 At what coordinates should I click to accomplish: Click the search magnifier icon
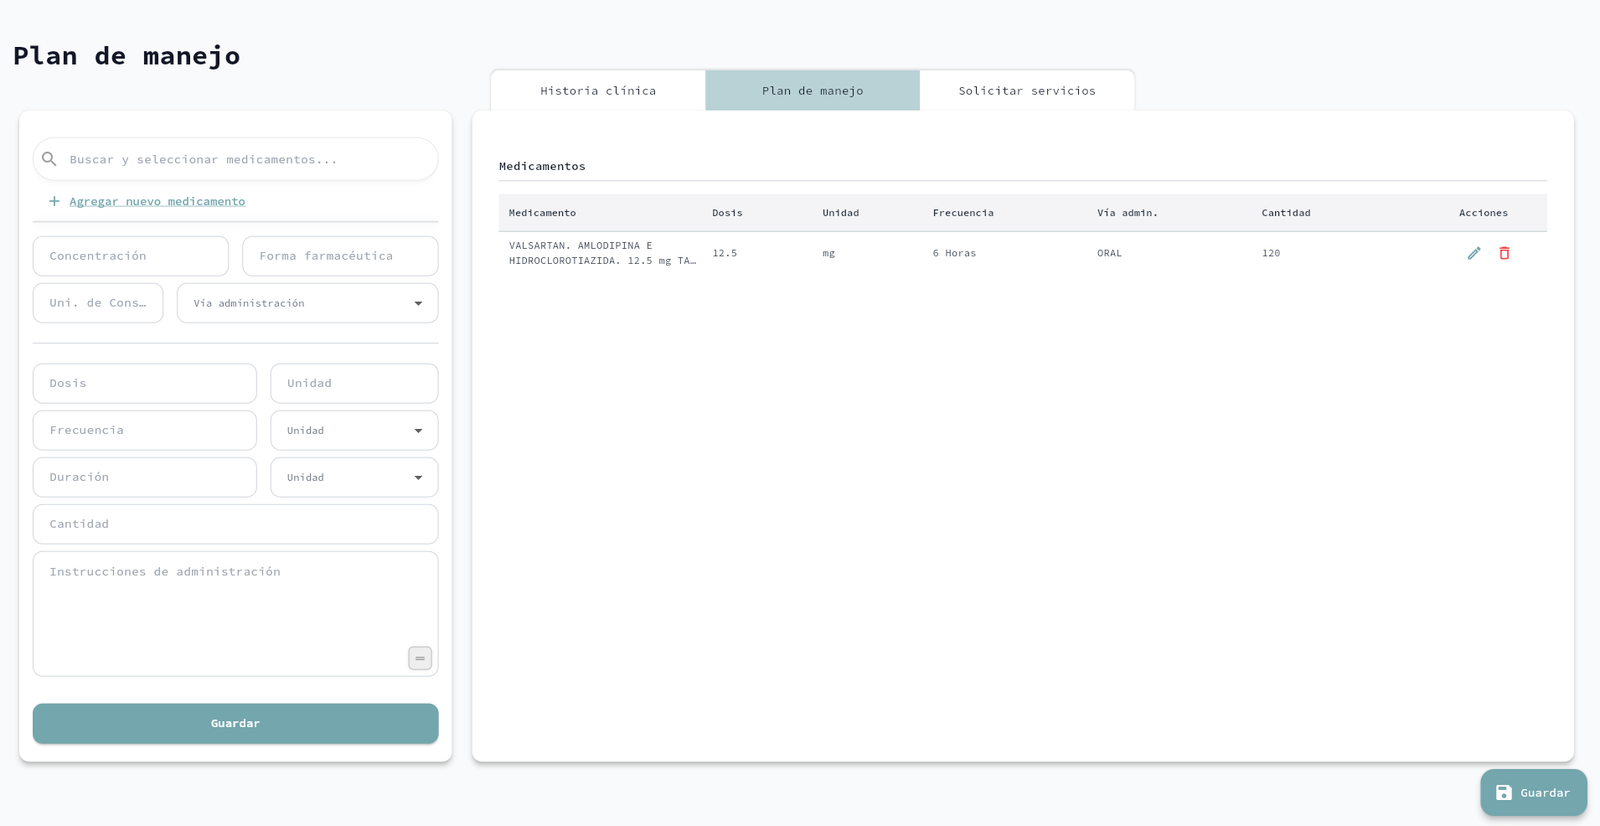[49, 159]
